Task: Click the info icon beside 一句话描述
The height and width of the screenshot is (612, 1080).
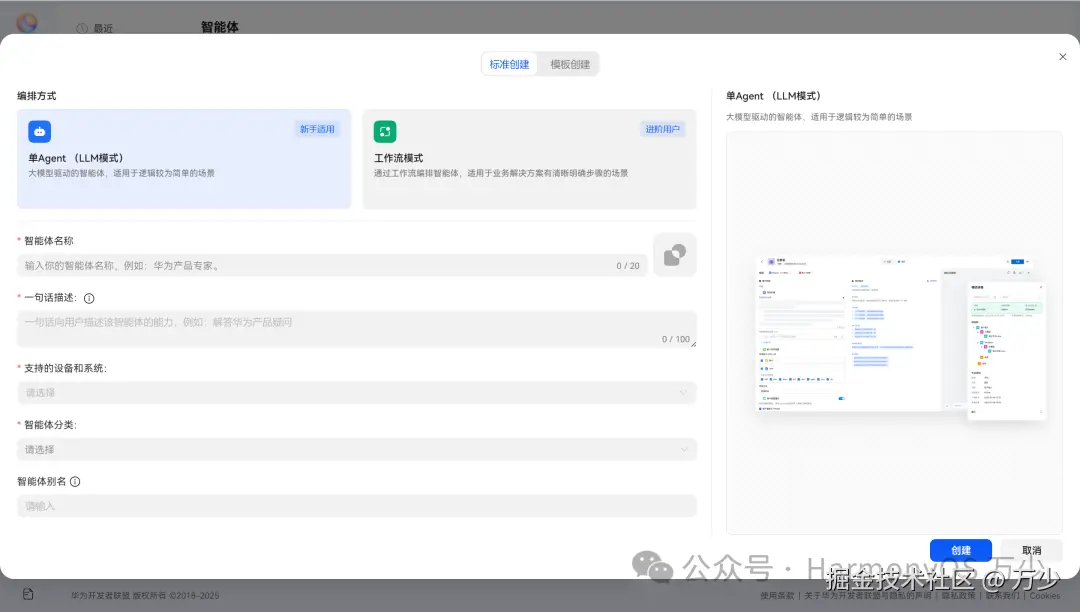Action: 89,298
